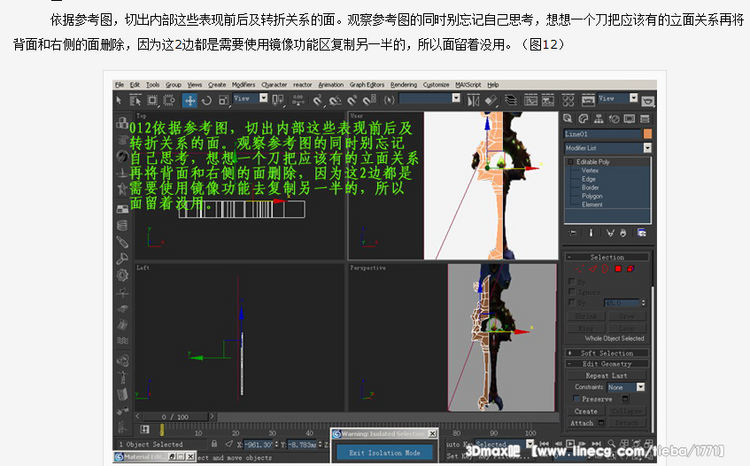The image size is (750, 466).
Task: Toggle the Spinner Snap icon
Action: click(369, 100)
